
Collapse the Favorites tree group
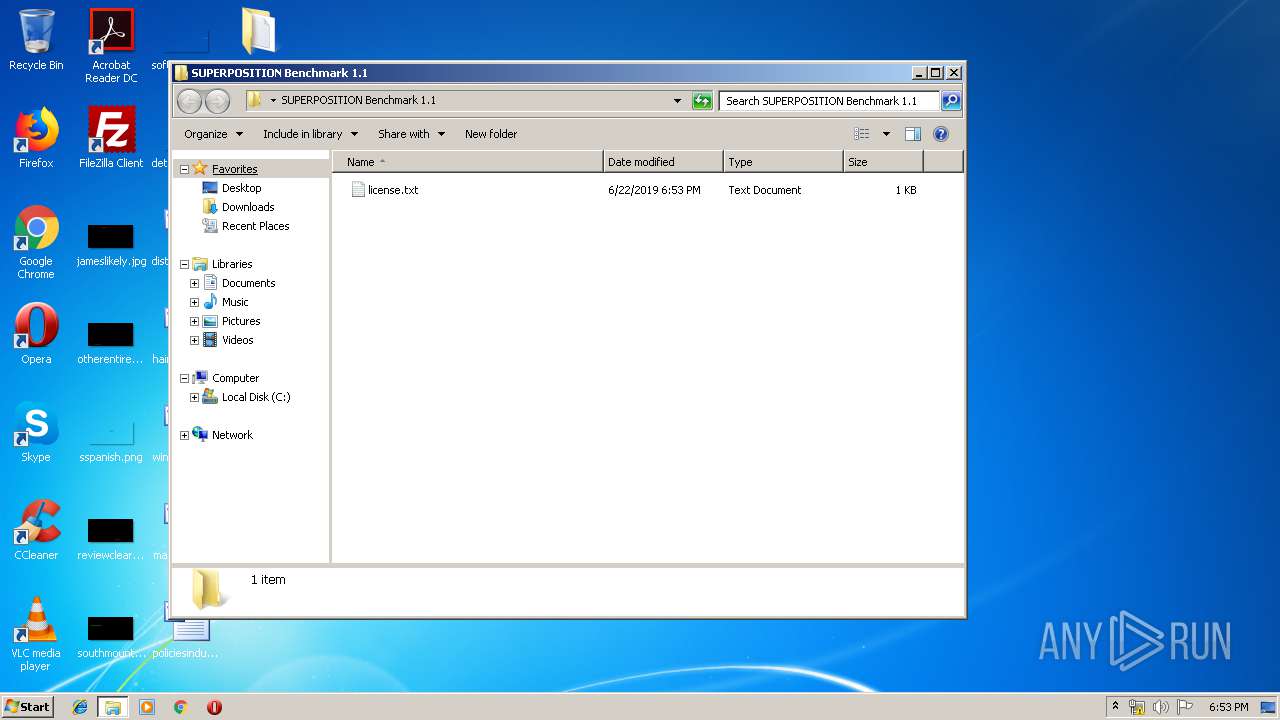184,169
